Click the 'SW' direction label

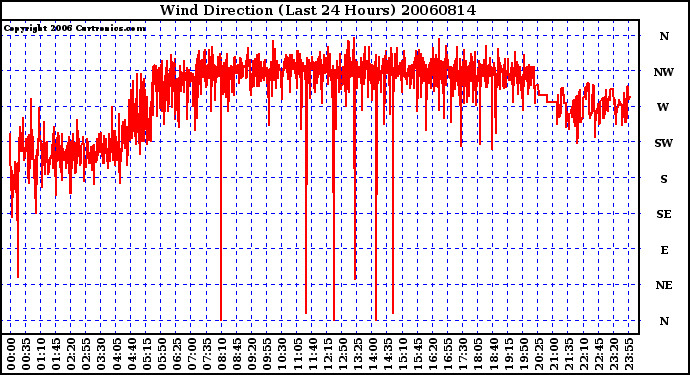pyautogui.click(x=664, y=143)
